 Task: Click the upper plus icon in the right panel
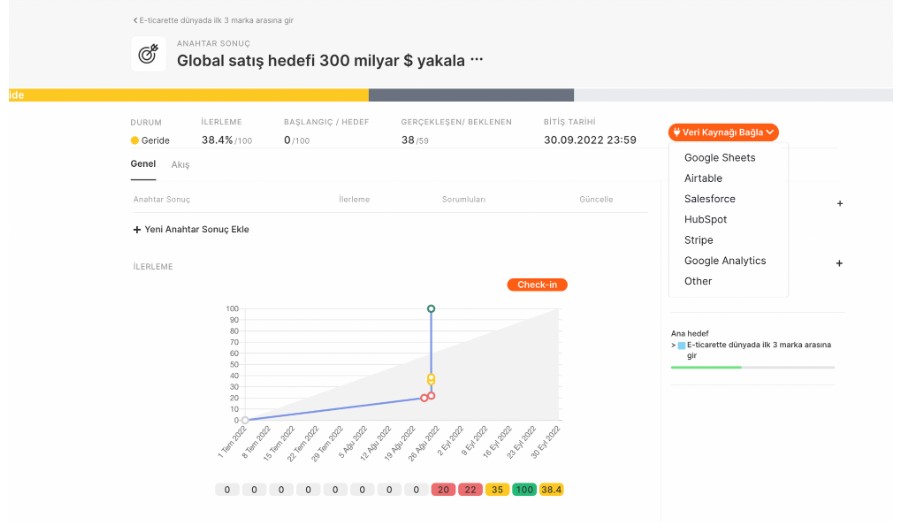tap(840, 203)
